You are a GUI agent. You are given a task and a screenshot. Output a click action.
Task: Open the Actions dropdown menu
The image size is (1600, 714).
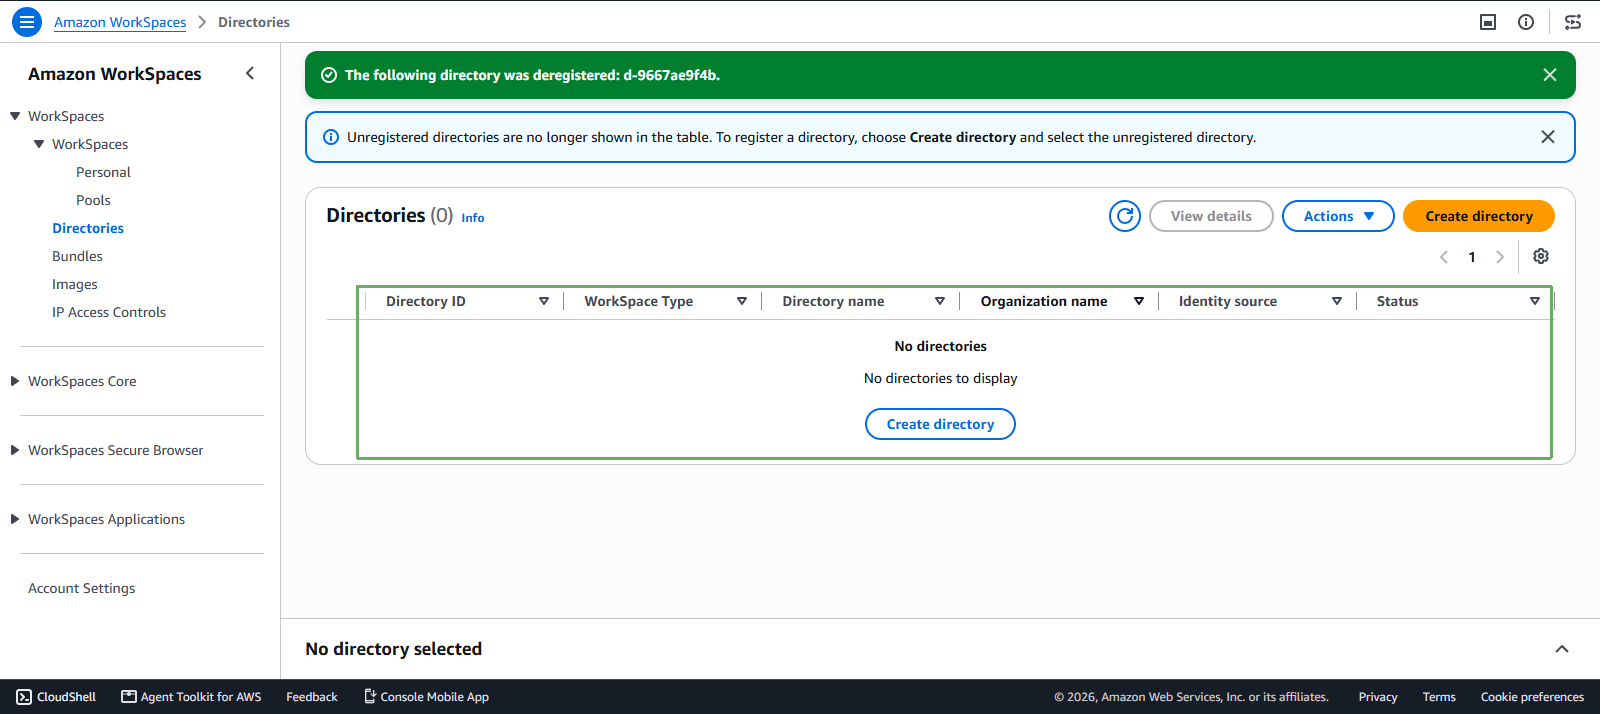coord(1338,216)
